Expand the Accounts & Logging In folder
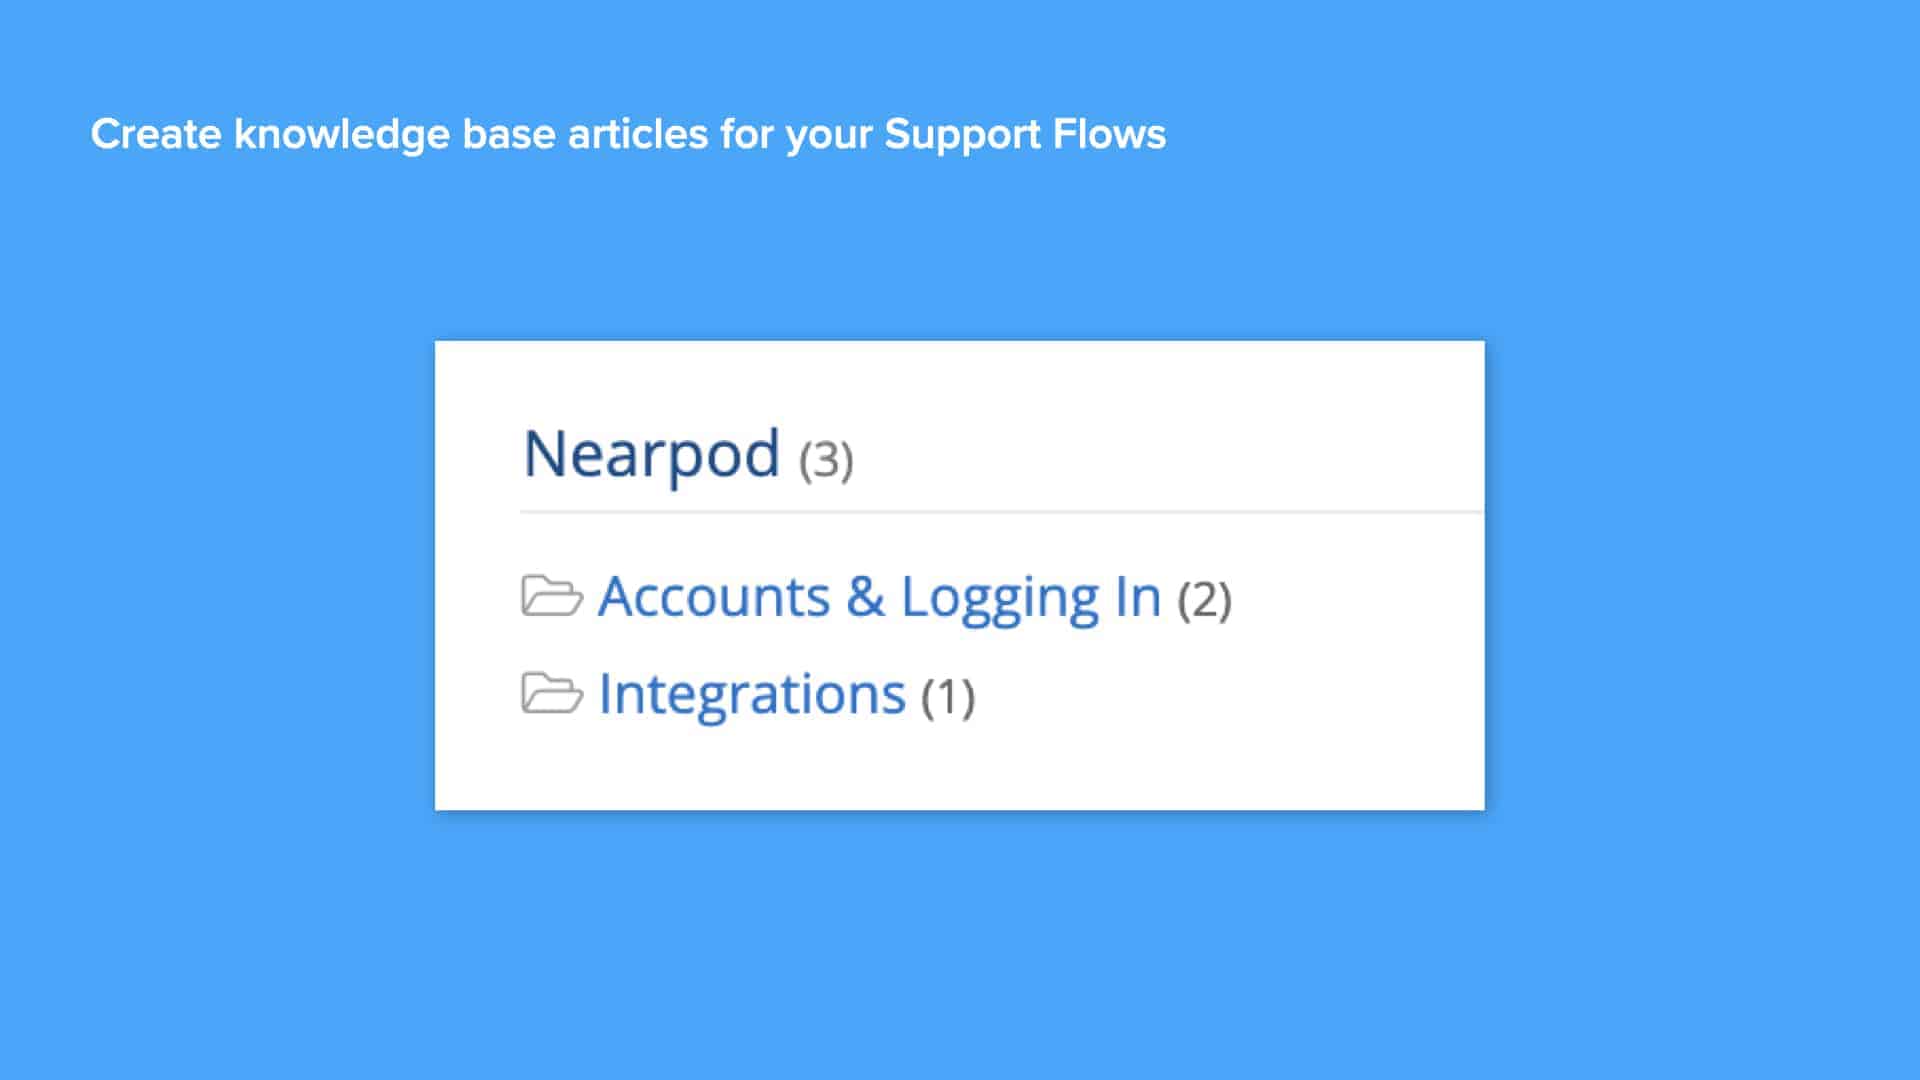The height and width of the screenshot is (1080, 1920). [878, 597]
